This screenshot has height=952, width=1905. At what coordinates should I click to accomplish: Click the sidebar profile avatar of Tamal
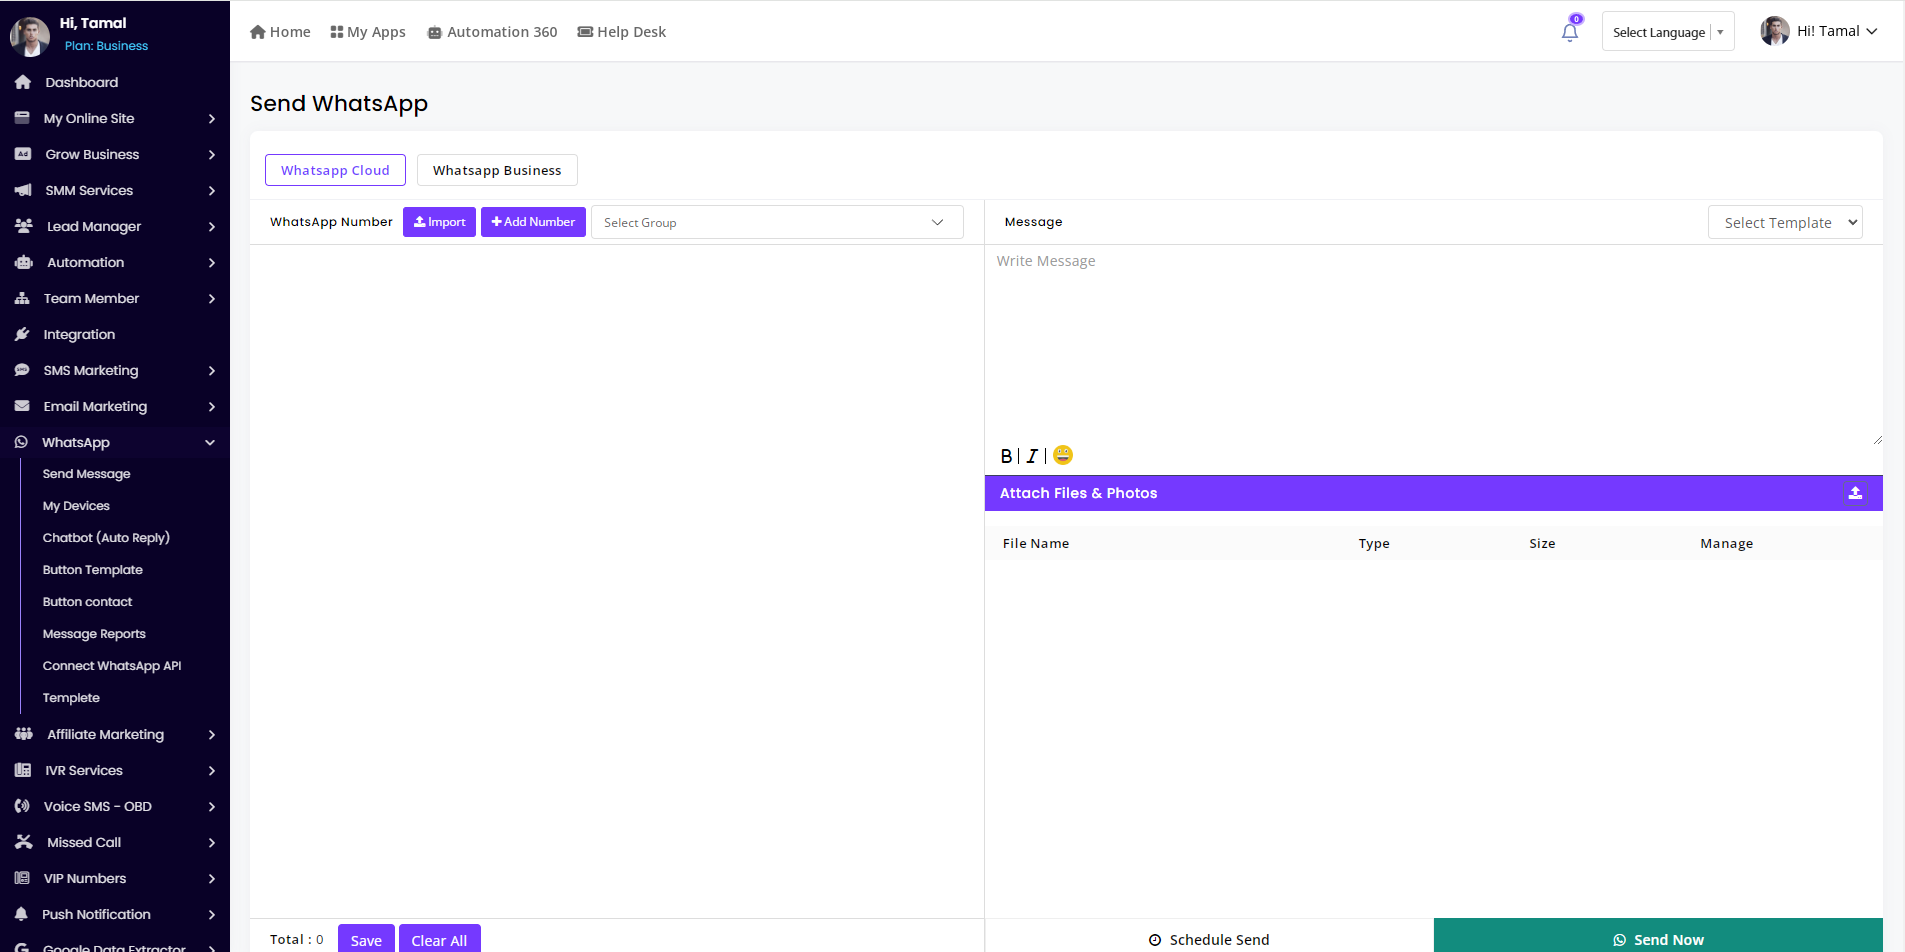click(x=30, y=36)
